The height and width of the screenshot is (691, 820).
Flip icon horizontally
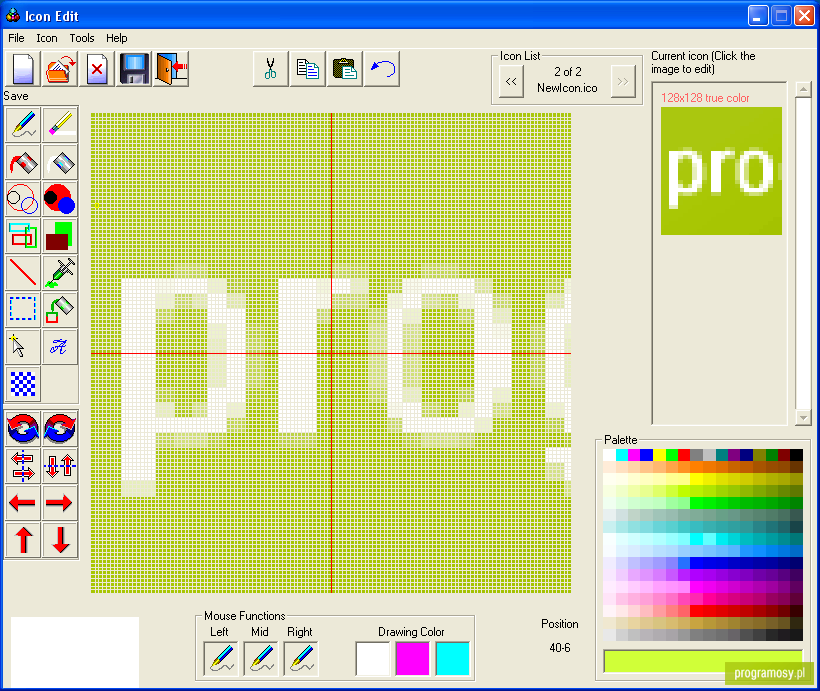pyautogui.click(x=23, y=466)
